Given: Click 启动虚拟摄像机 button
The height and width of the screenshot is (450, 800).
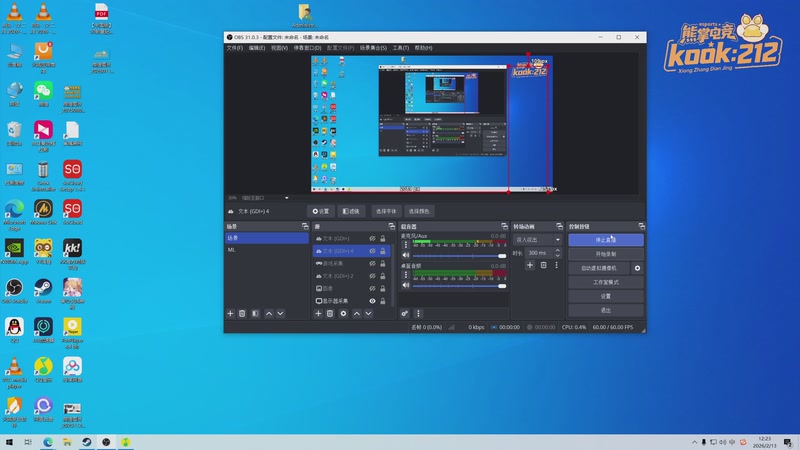Looking at the screenshot, I should tap(599, 268).
